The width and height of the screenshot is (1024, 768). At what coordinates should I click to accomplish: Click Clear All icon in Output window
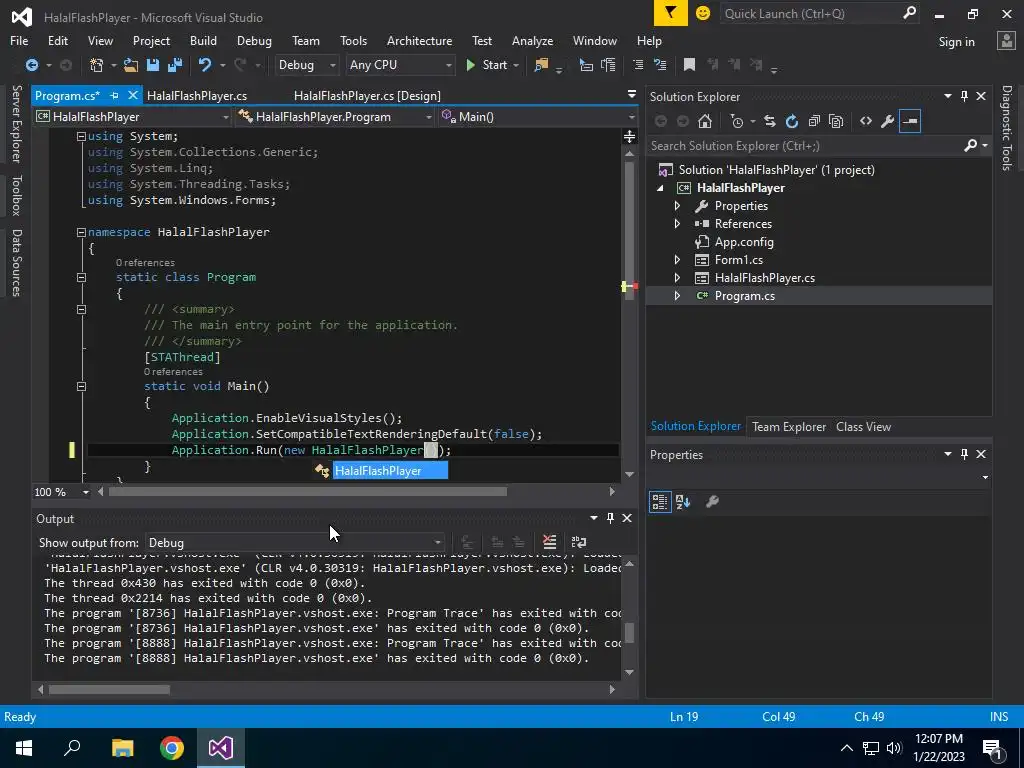(549, 542)
